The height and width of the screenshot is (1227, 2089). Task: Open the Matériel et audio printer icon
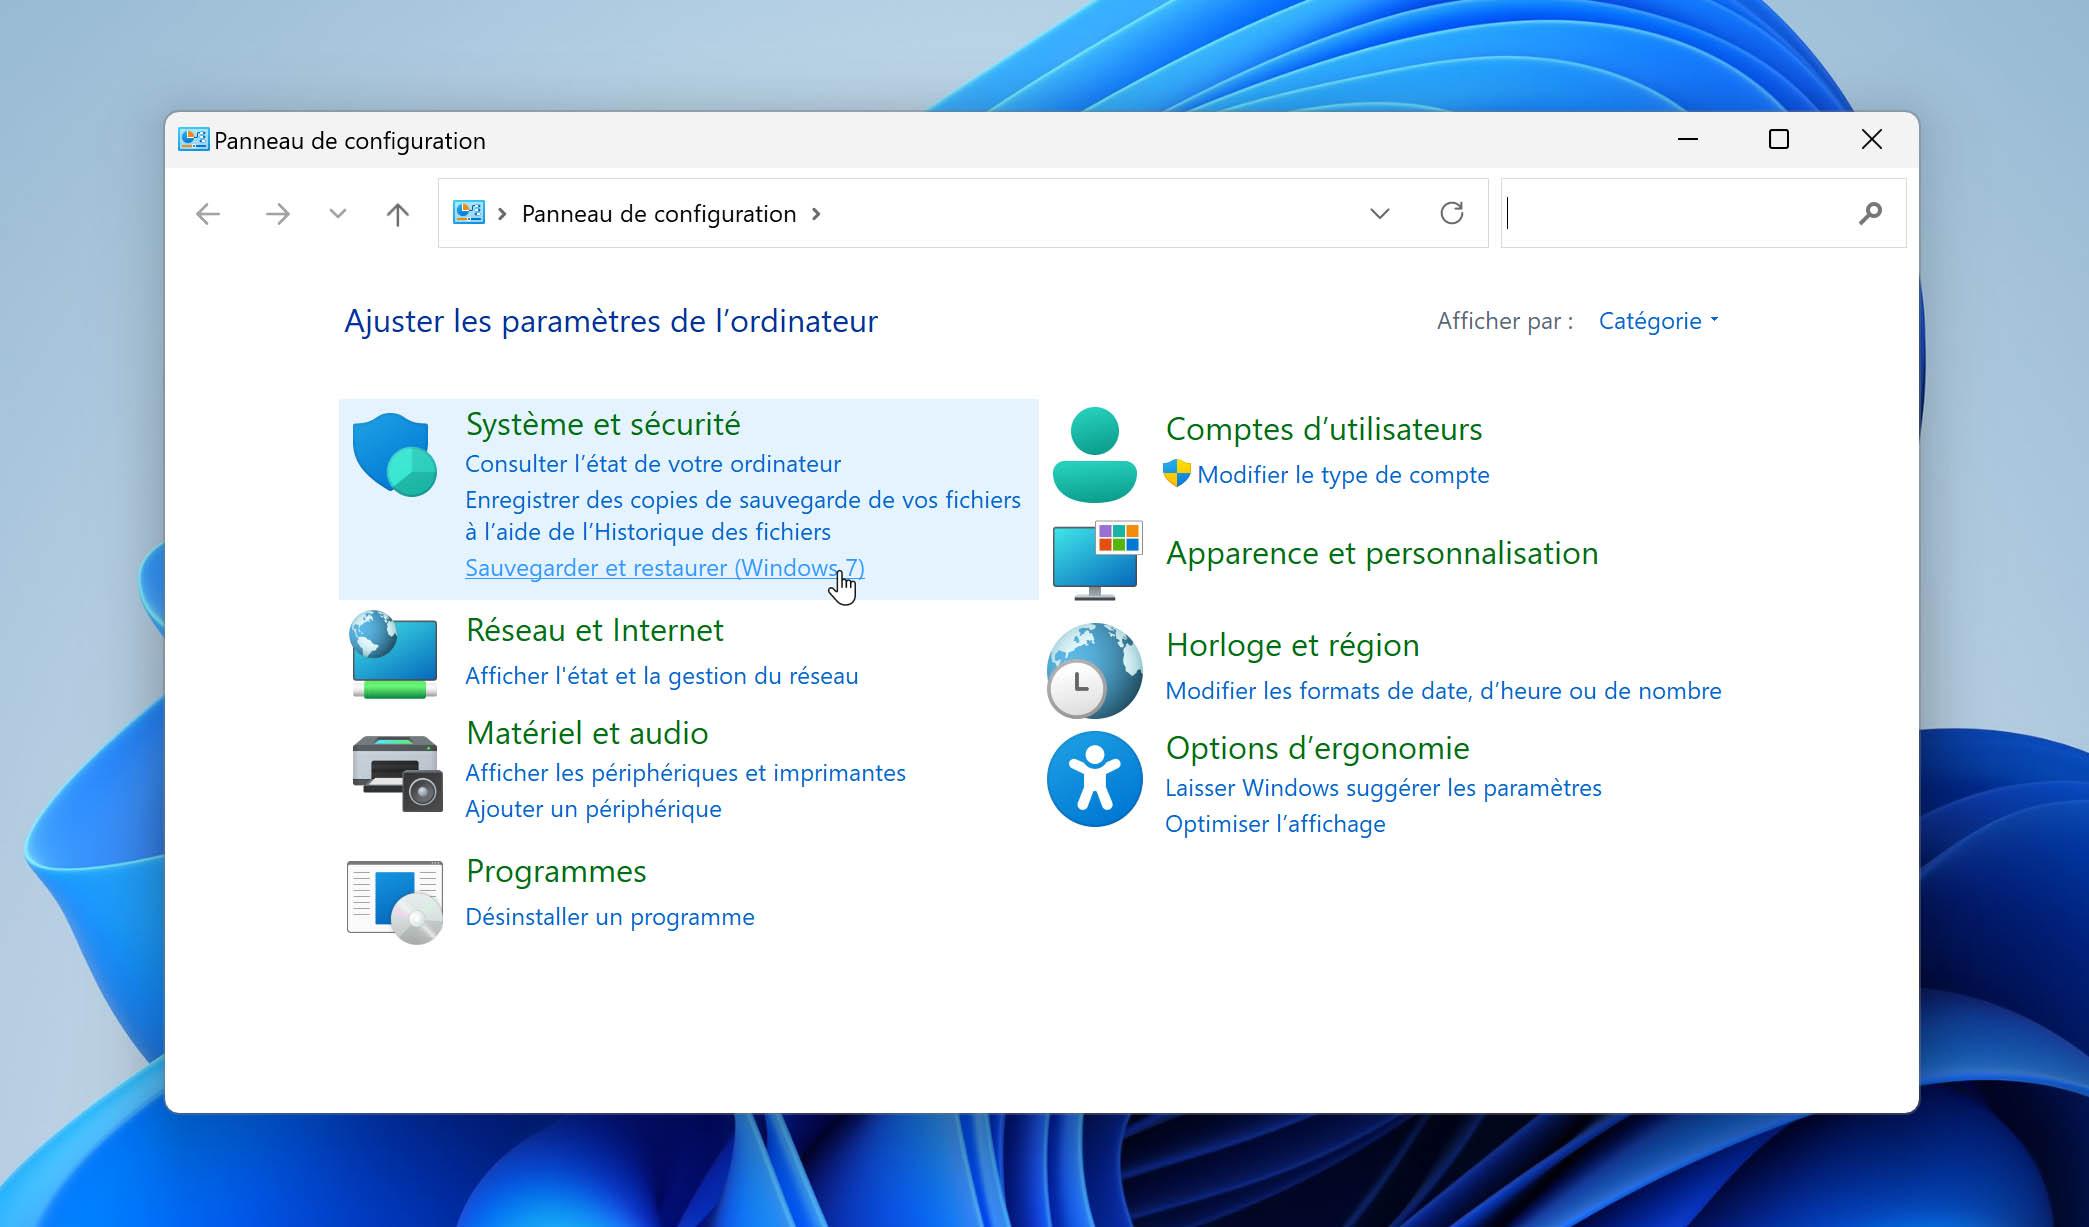[x=396, y=772]
